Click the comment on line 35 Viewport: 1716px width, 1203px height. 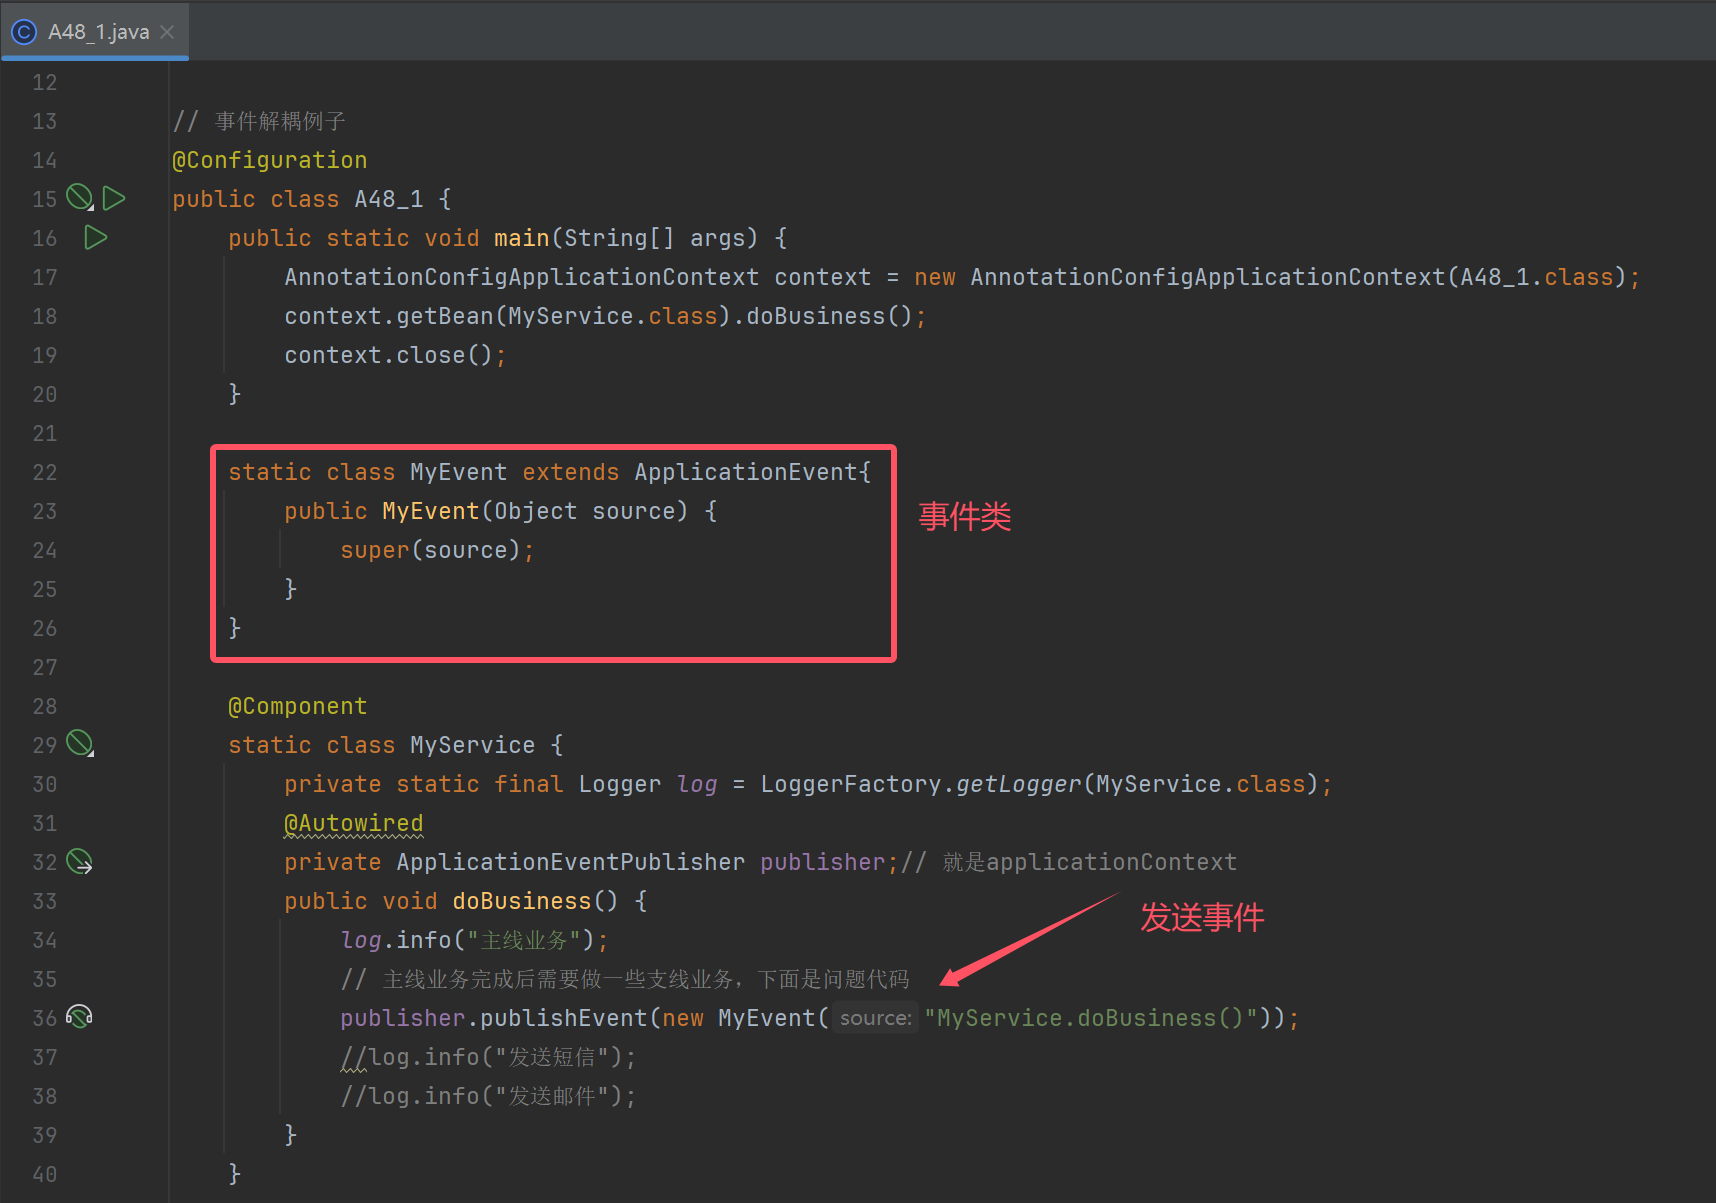coord(625,979)
